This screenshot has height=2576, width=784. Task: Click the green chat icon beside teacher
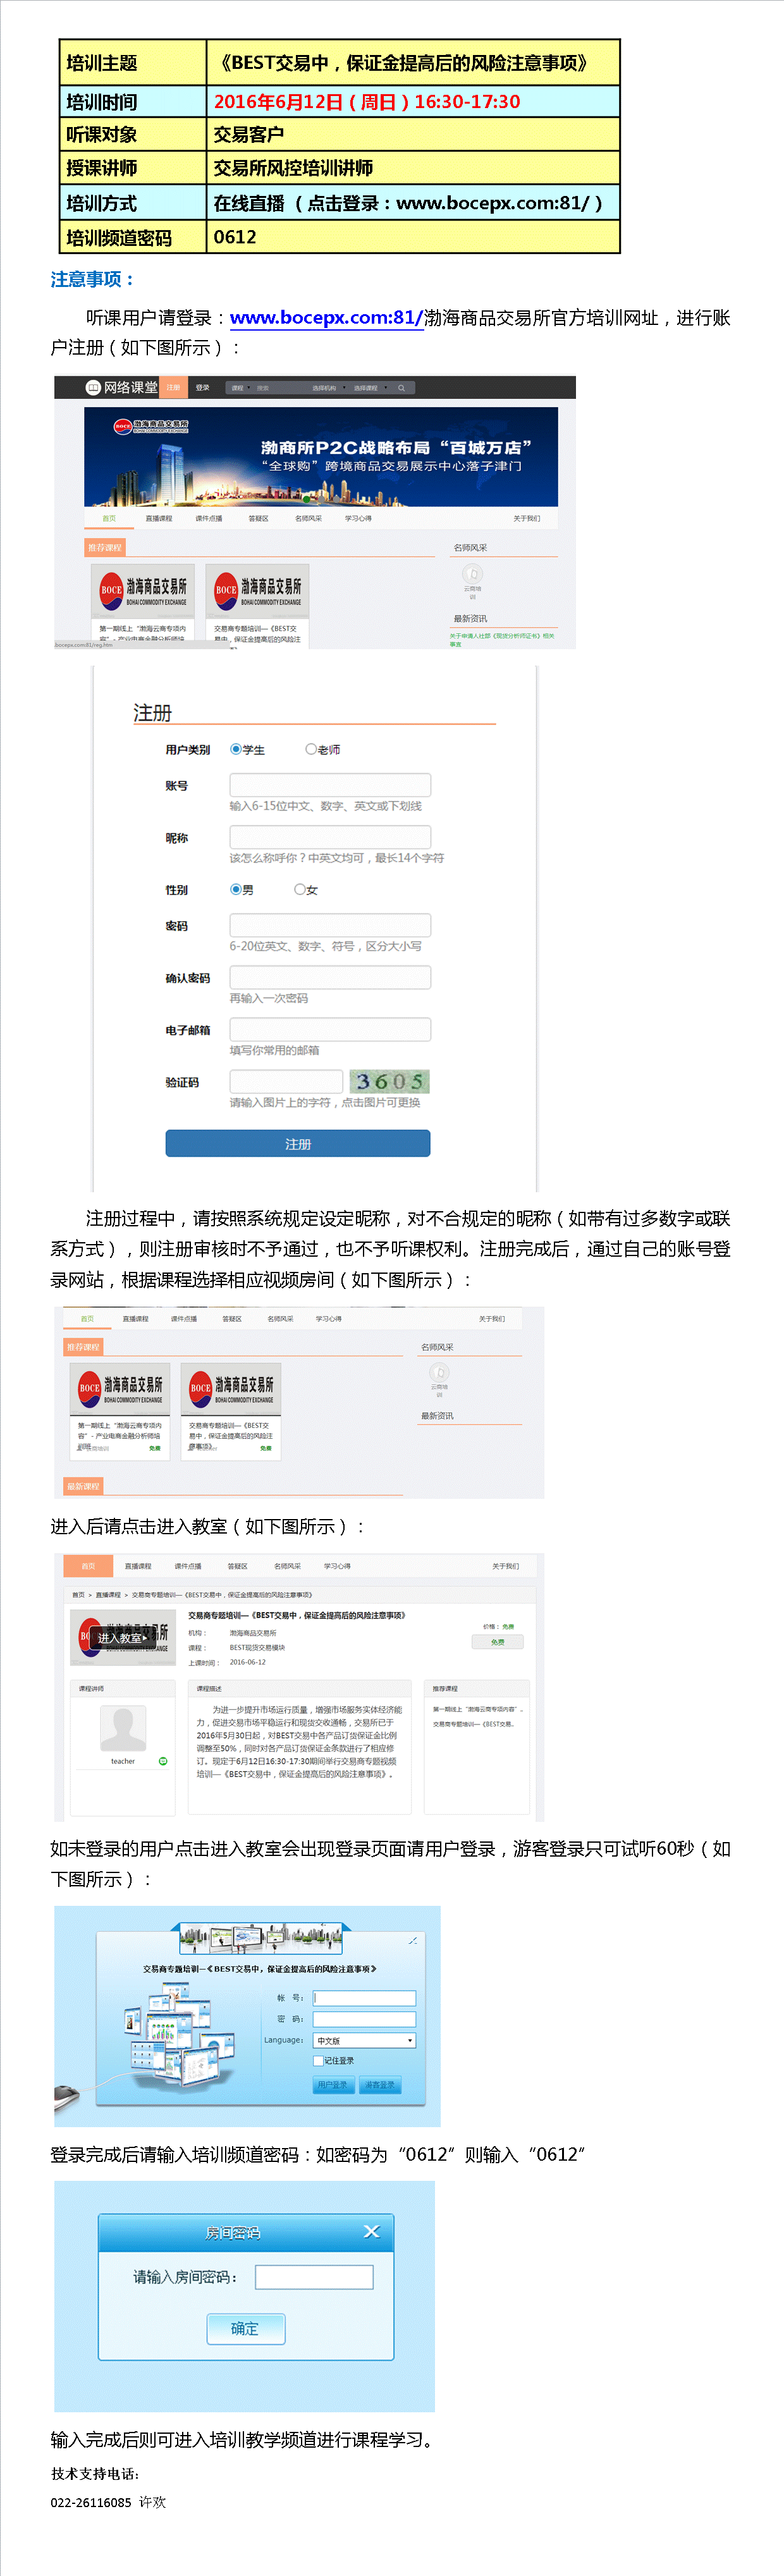coord(163,1761)
